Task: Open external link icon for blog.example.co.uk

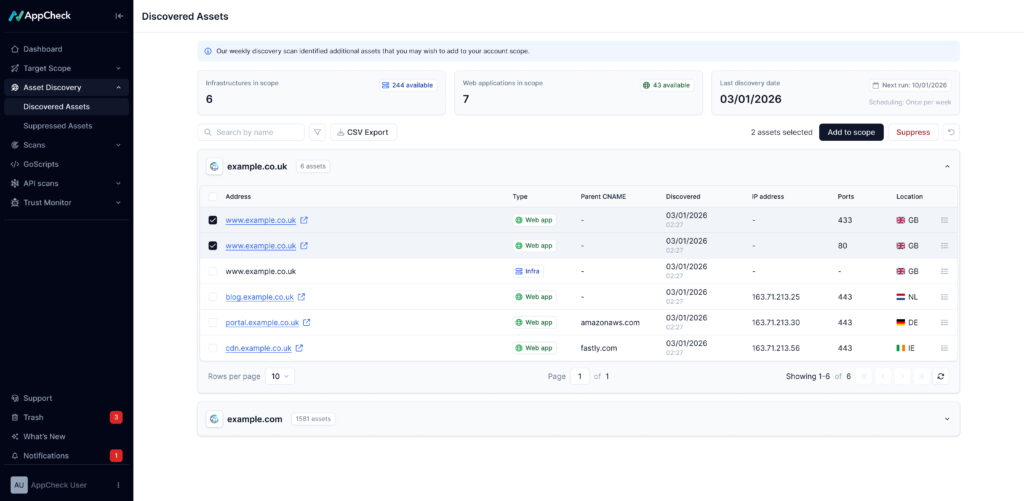Action: (x=301, y=297)
